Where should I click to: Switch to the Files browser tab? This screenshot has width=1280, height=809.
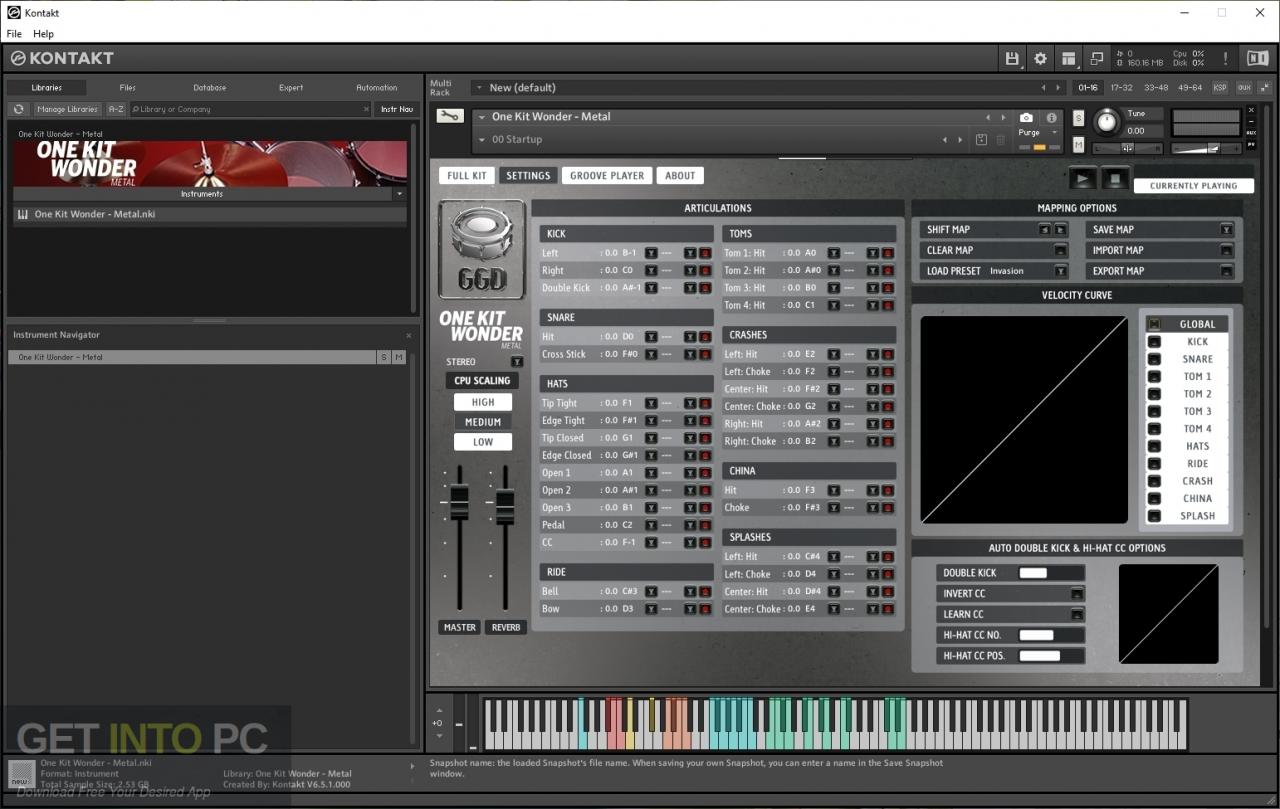128,88
